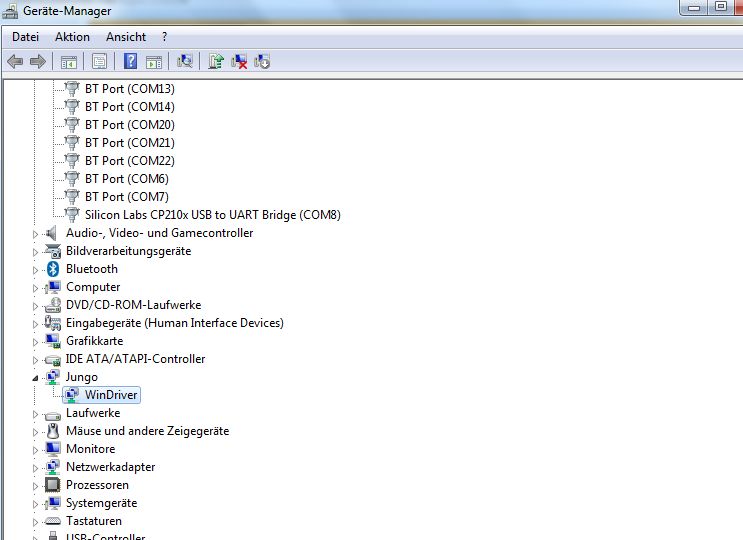This screenshot has width=743, height=540.
Task: Select BT Port (COM7)
Action: pyautogui.click(x=127, y=197)
